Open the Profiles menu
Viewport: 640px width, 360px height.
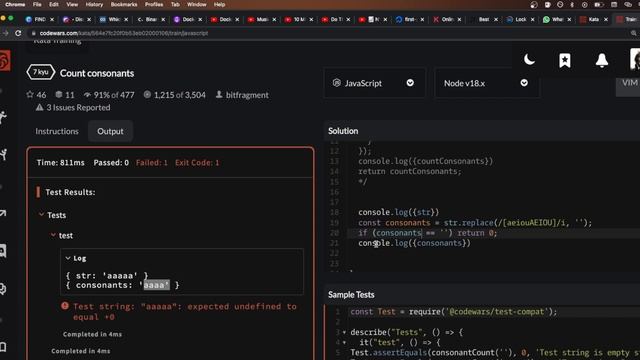[x=154, y=4]
